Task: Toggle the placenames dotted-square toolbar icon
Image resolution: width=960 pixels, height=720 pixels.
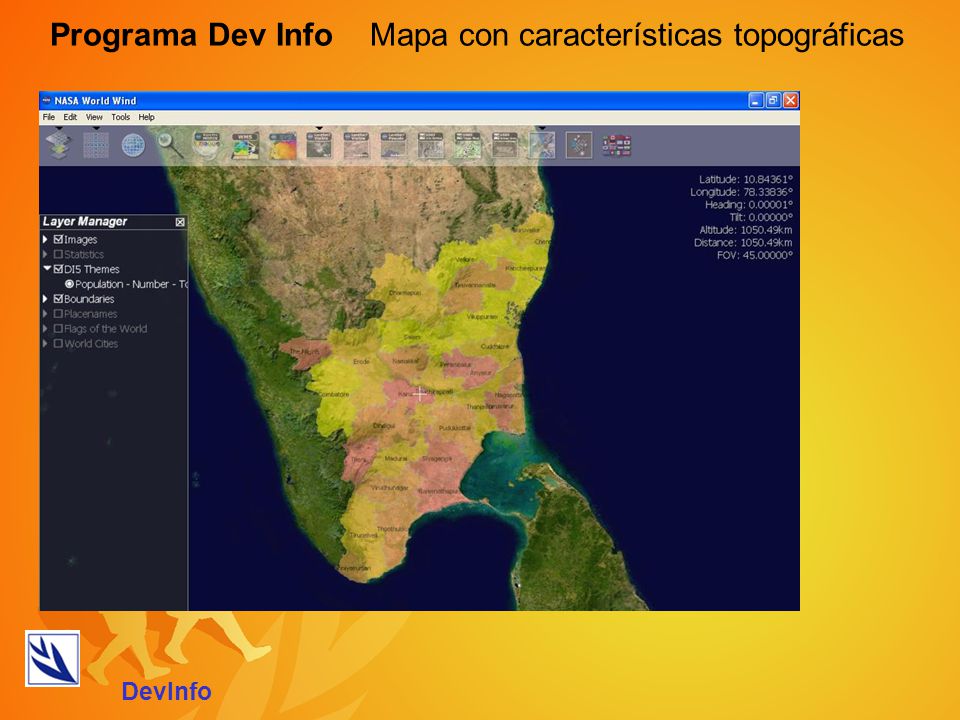Action: [x=579, y=145]
